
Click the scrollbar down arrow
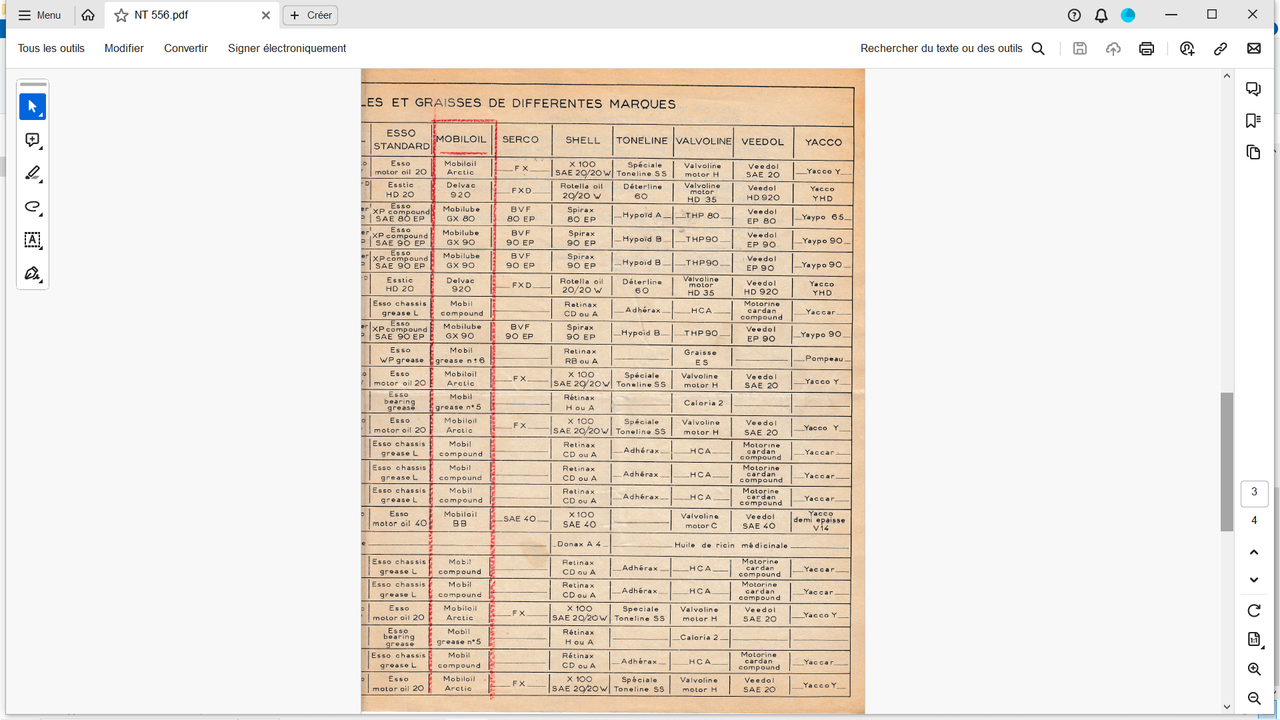[x=1227, y=708]
